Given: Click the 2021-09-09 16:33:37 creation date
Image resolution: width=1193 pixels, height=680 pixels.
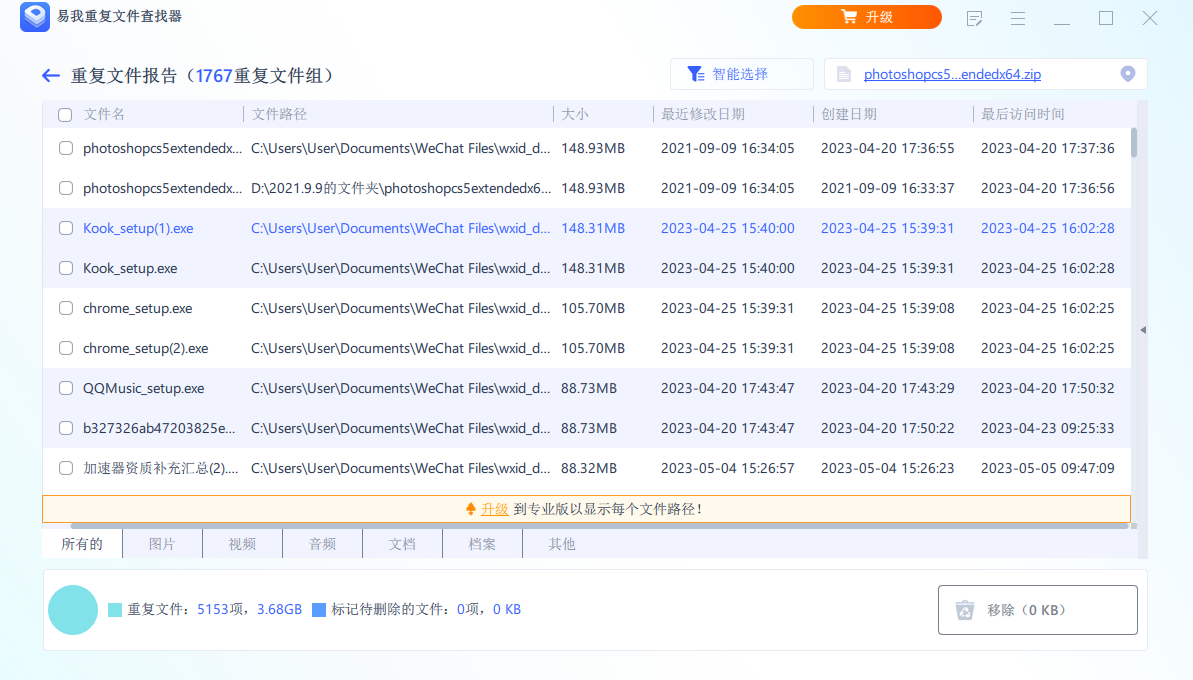Looking at the screenshot, I should (887, 188).
